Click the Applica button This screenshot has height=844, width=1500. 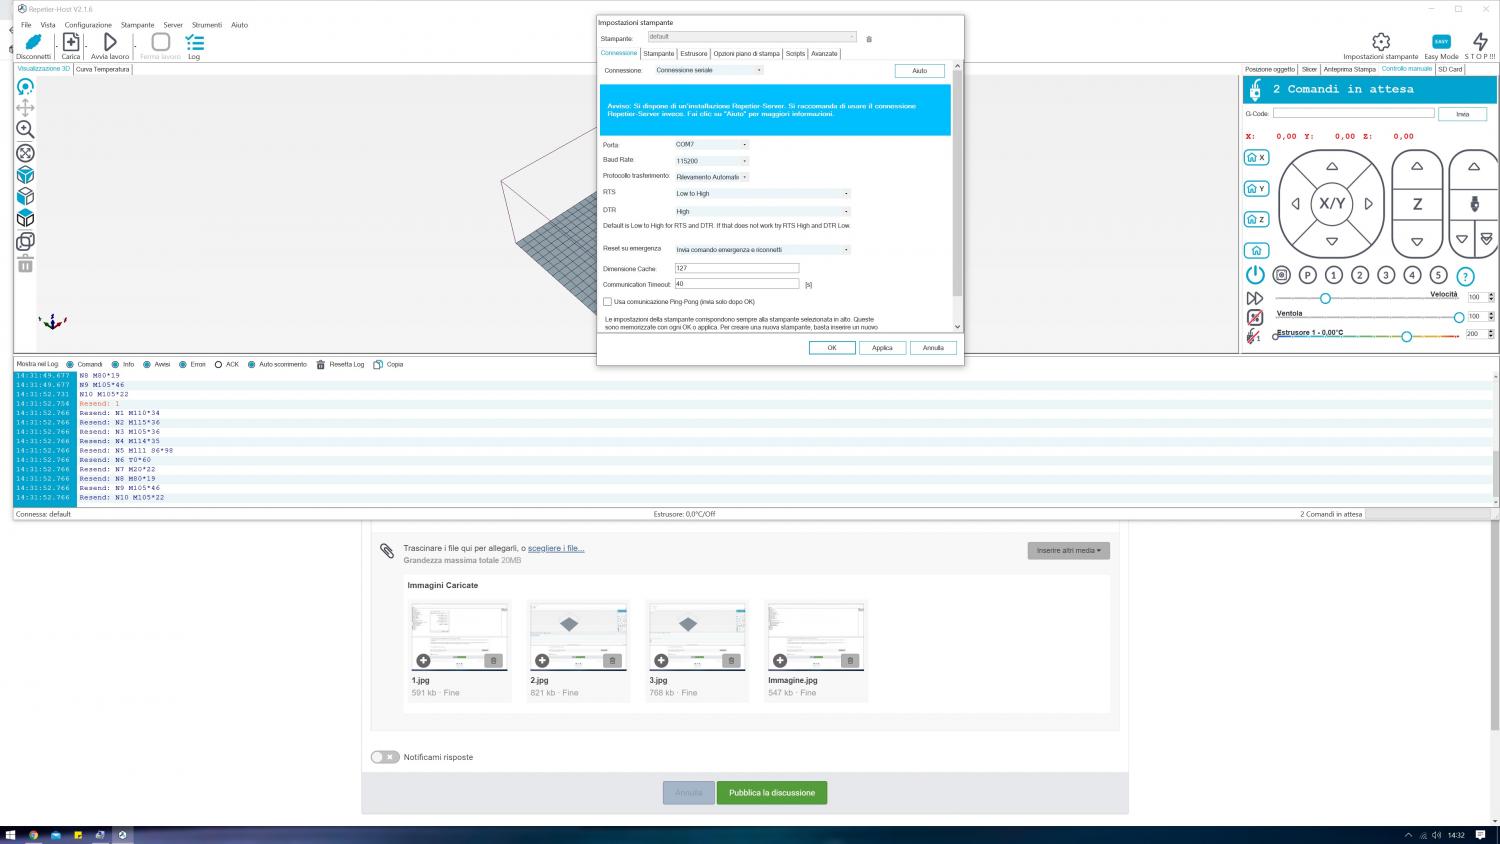coord(882,348)
